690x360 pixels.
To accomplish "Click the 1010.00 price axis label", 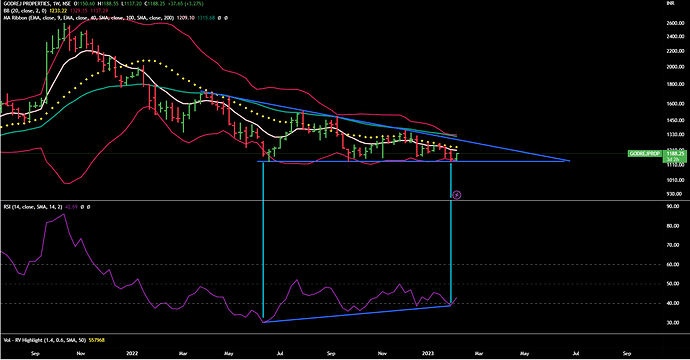I will point(675,180).
